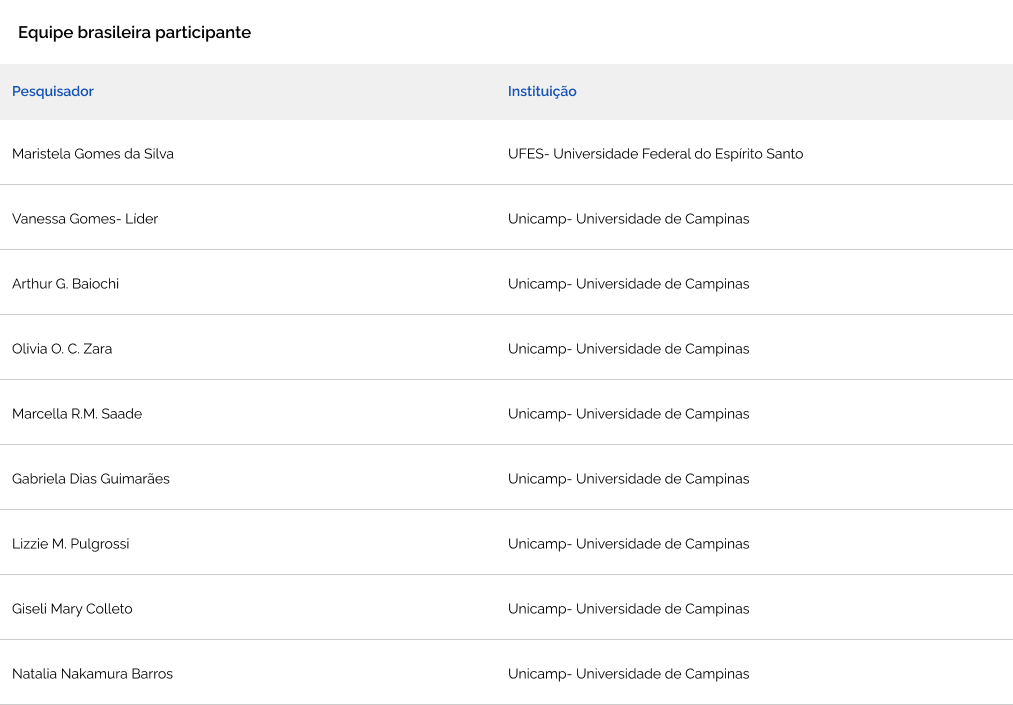Screen dimensions: 1013x705
Task: Click on Arthur G. Baiochi
Action: click(x=65, y=284)
